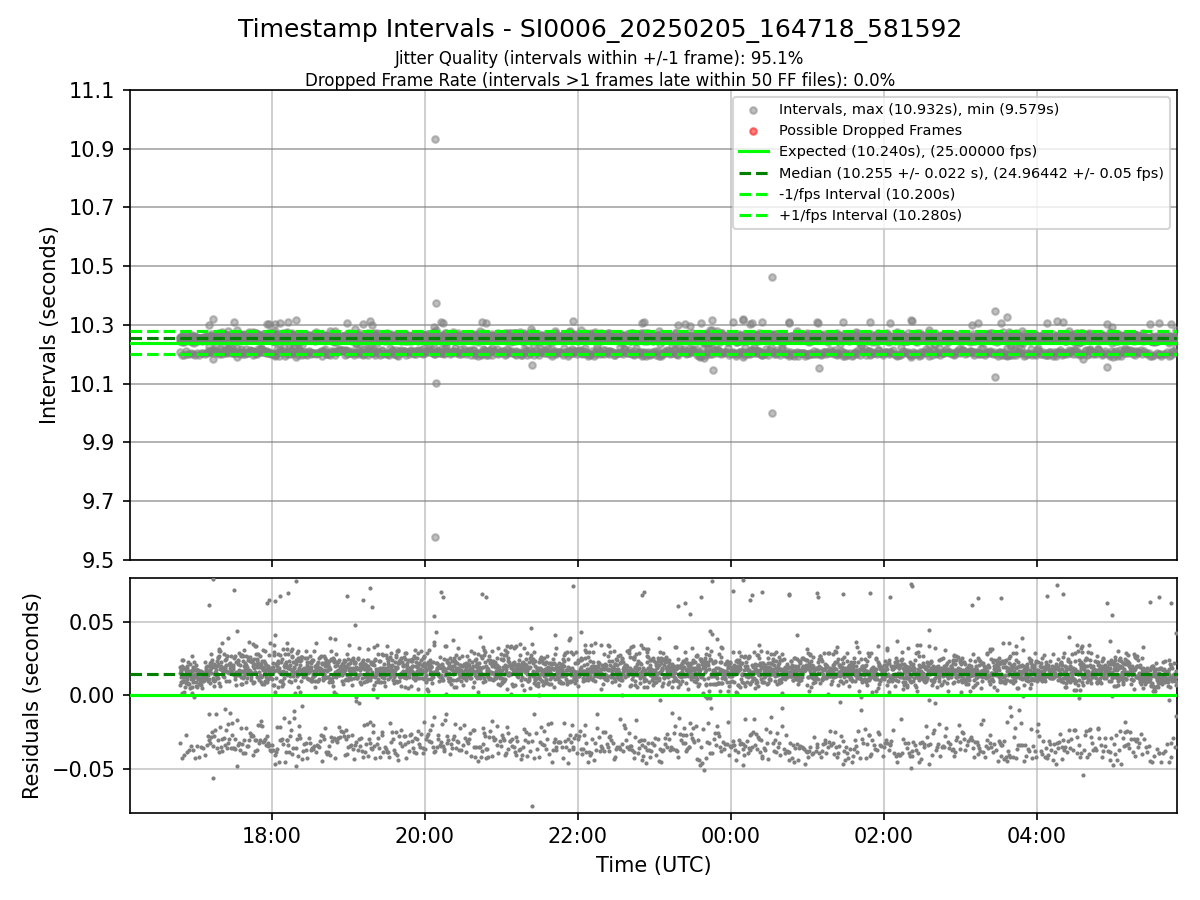
Task: Click the '00:00' x-axis tick label
Action: 730,834
